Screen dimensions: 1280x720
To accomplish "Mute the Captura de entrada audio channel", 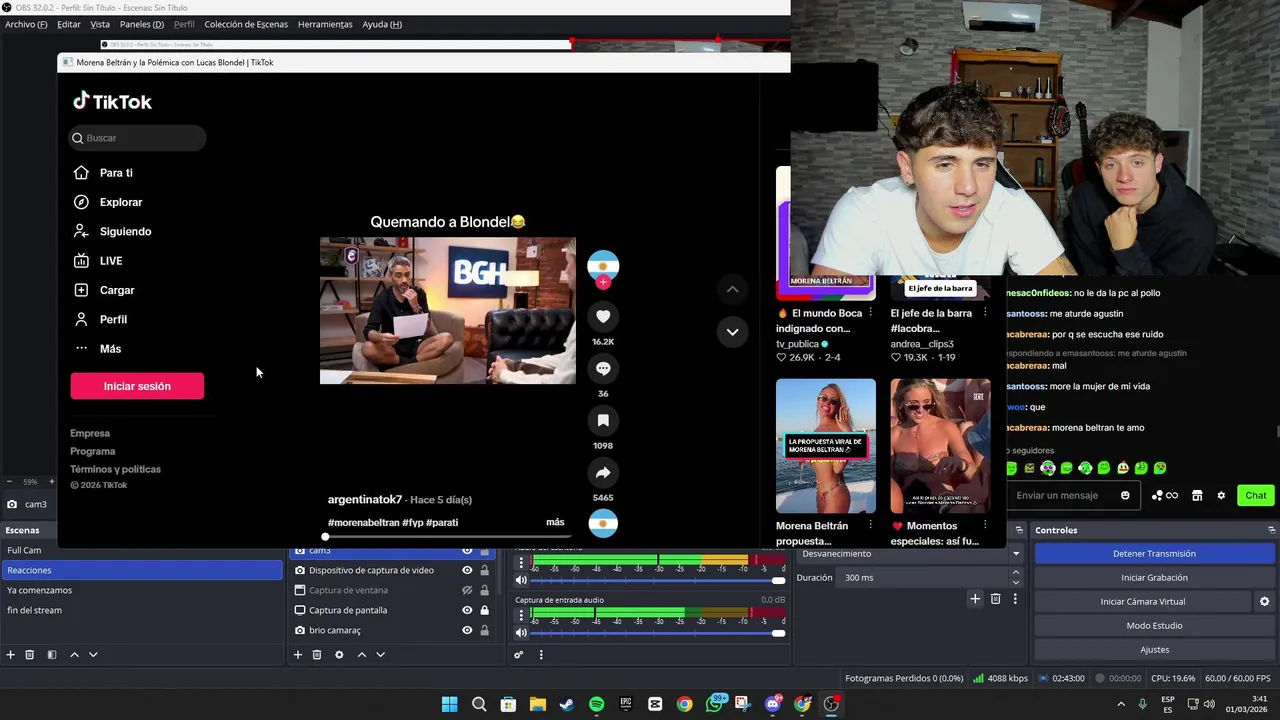I will tap(521, 633).
